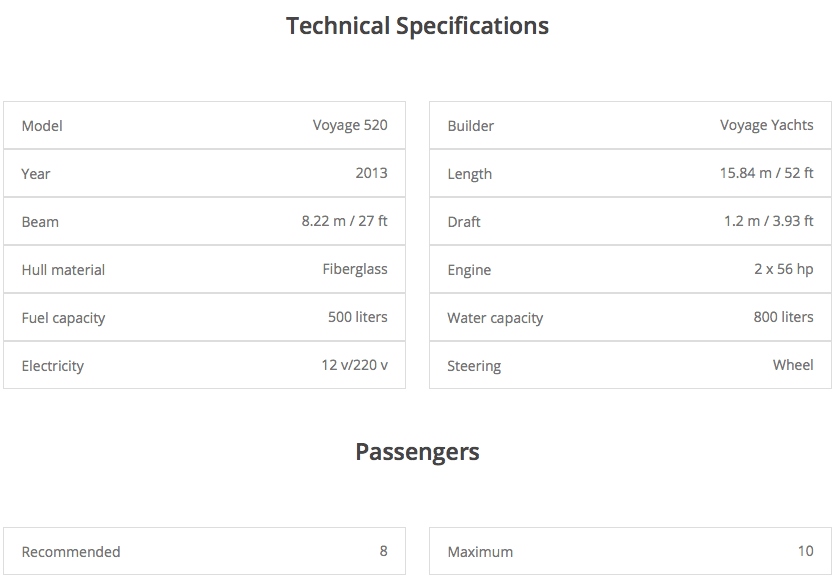The height and width of the screenshot is (580, 835).
Task: Click the Technical Specifications heading
Action: click(417, 26)
